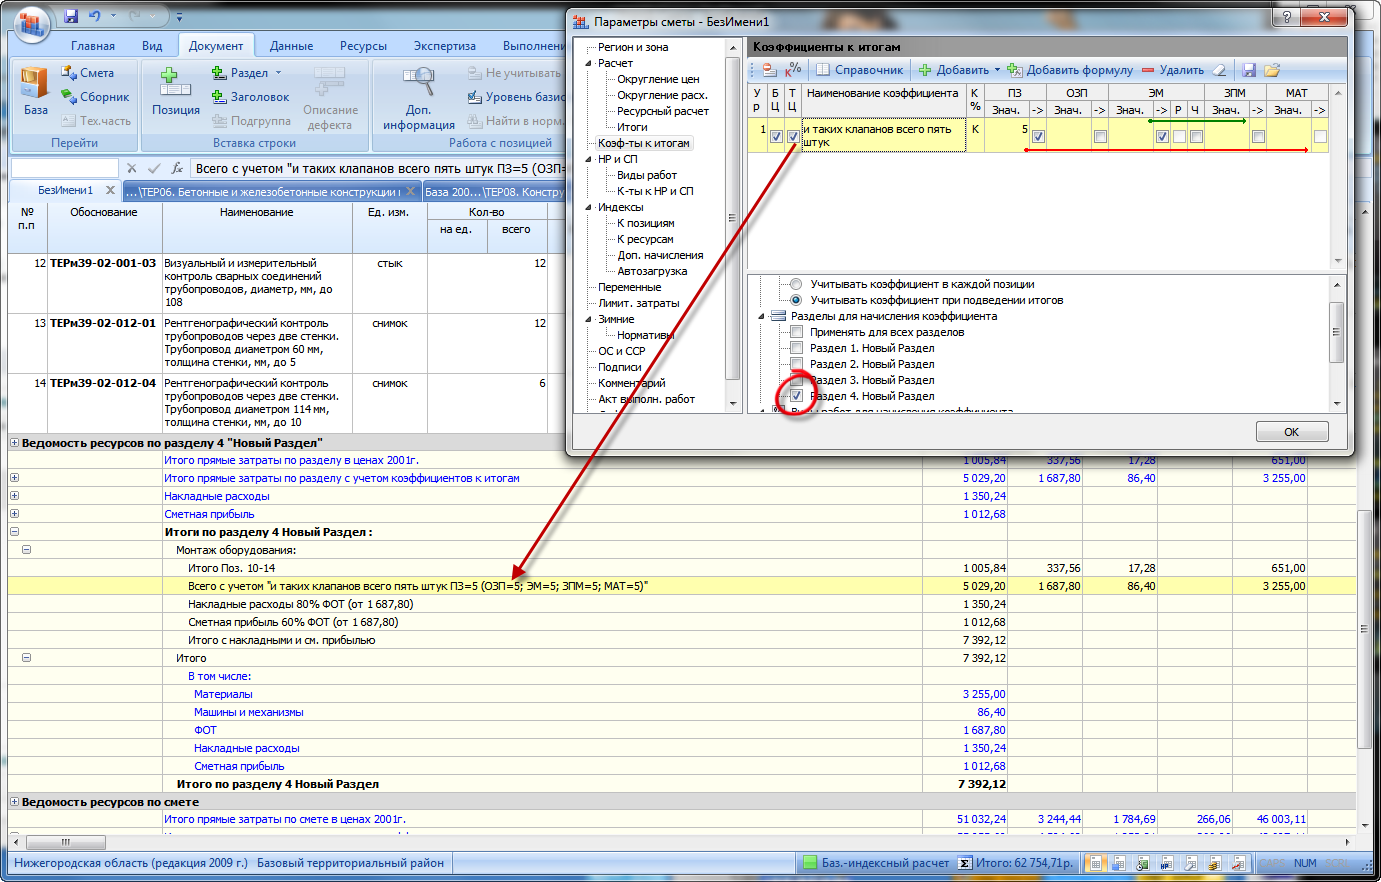
Task: Check 'Раздел 1. Новый Раздел' checkbox
Action: [796, 348]
